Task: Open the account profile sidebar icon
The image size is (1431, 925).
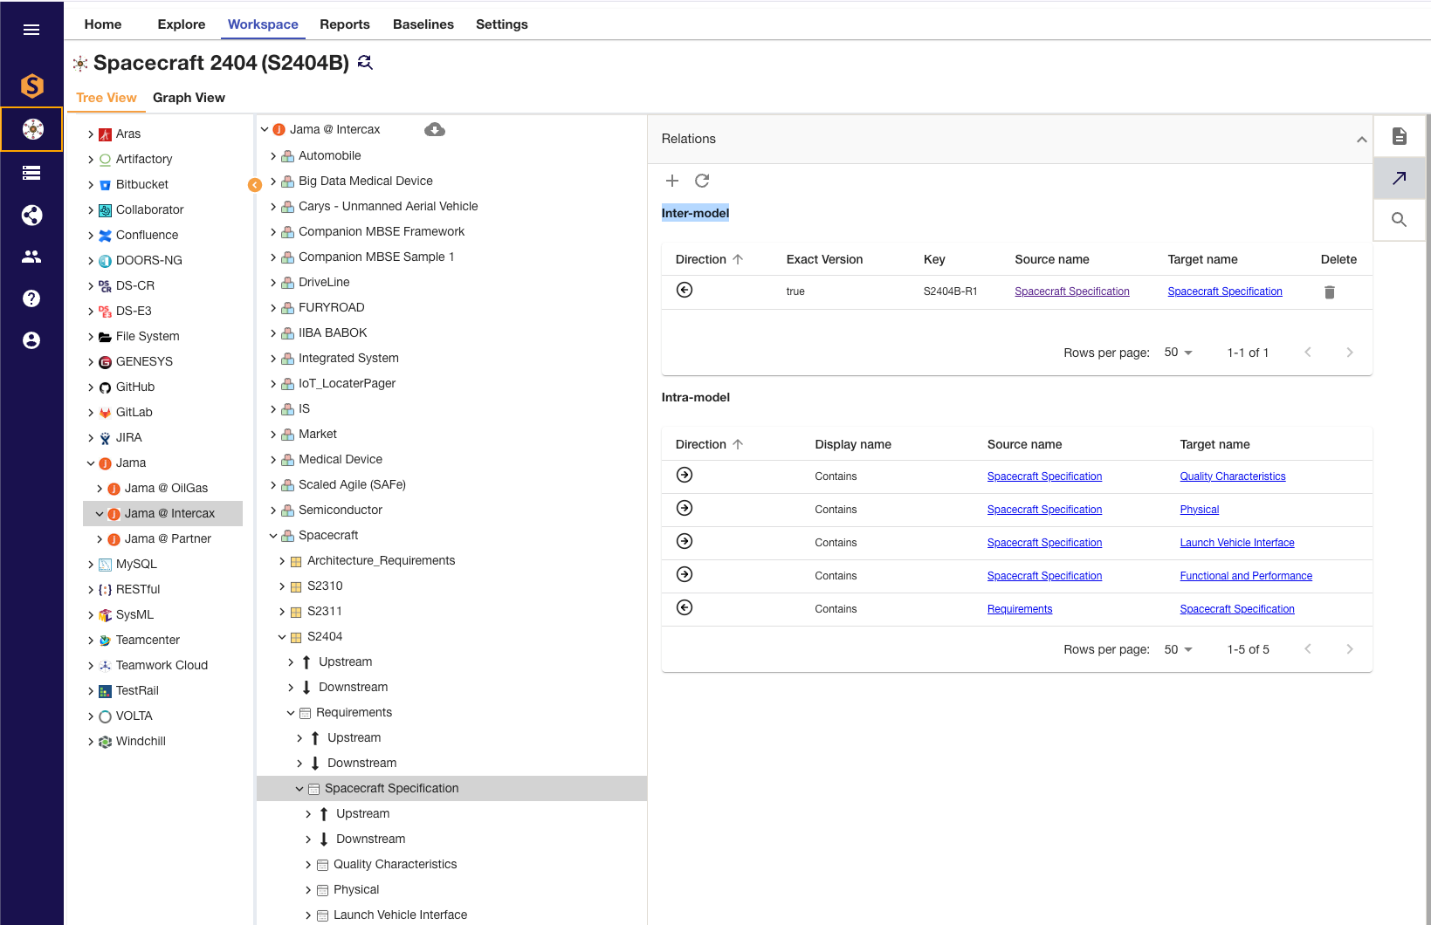Action: 32,340
